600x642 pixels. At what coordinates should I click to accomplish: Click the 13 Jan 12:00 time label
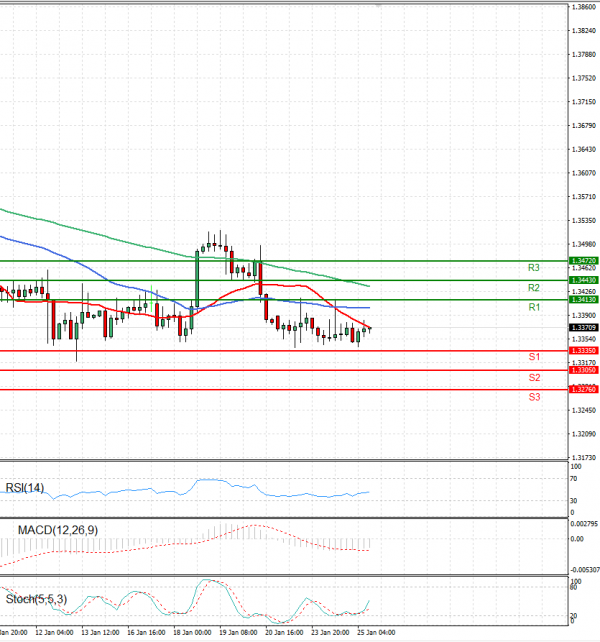[x=100, y=633]
